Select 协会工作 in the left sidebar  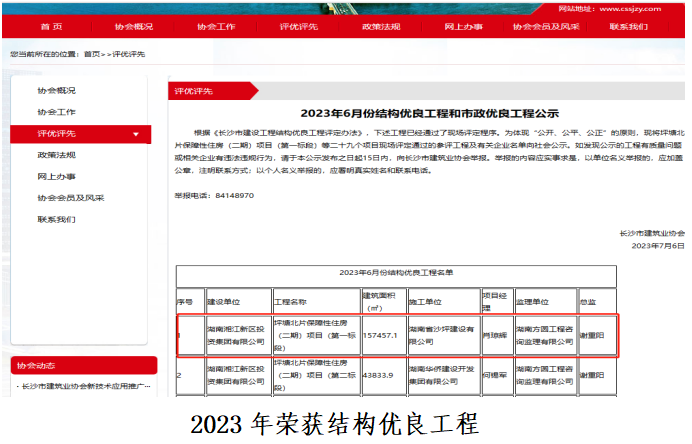[56, 112]
